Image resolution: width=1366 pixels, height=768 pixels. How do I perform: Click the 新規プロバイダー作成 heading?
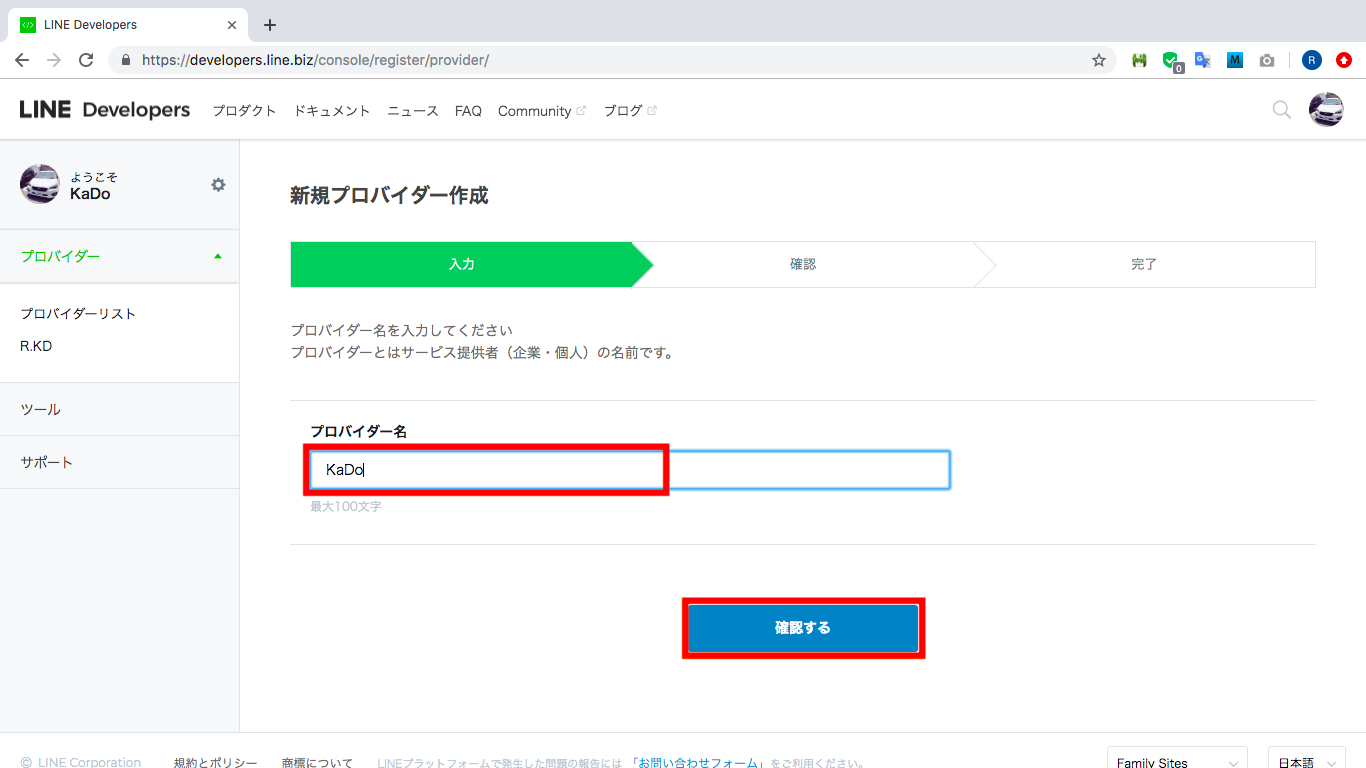click(389, 195)
